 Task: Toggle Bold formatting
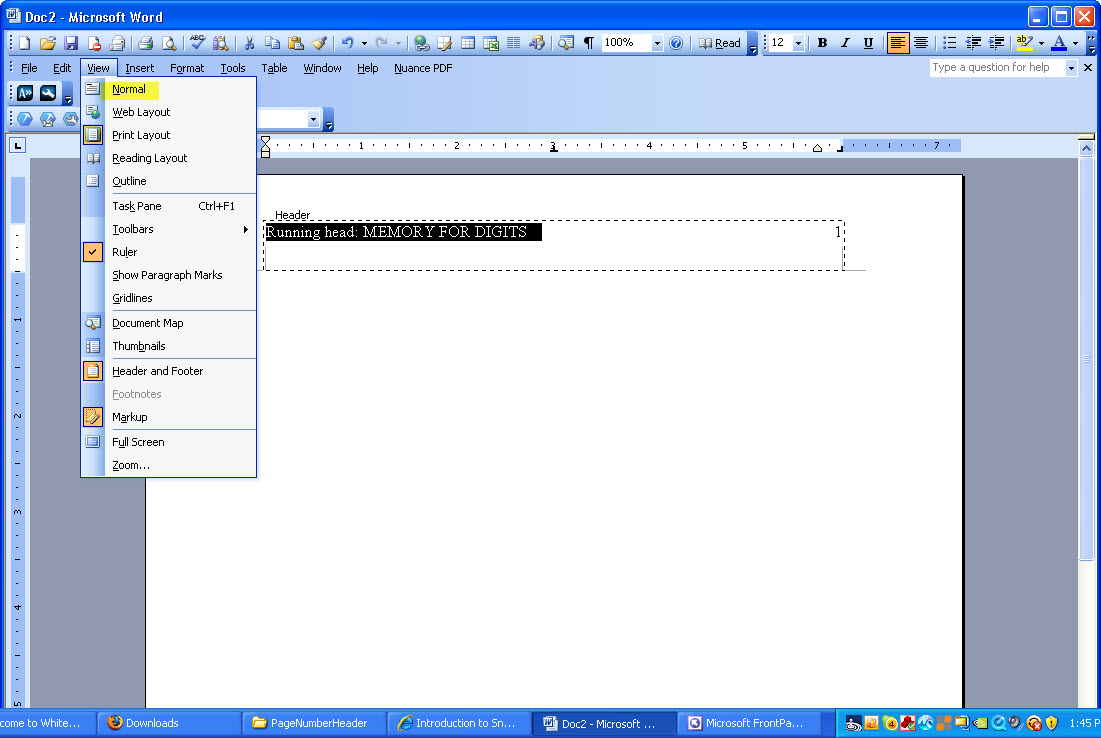click(x=822, y=43)
